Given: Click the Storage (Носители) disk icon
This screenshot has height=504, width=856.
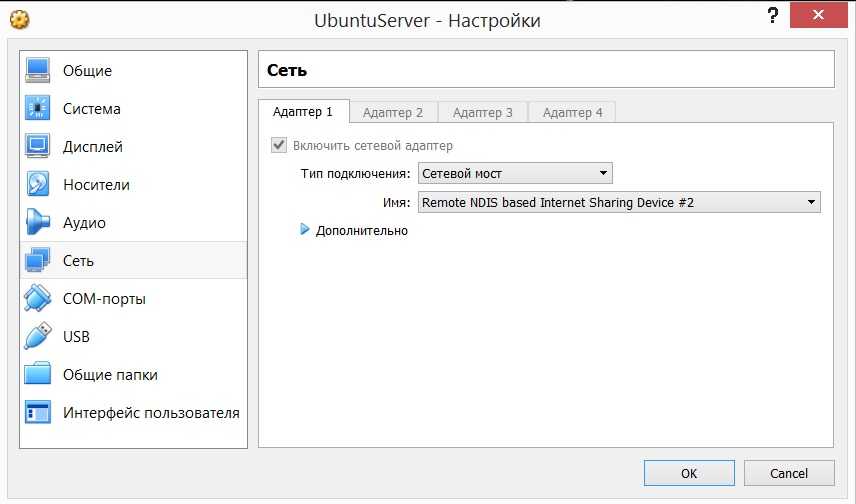Looking at the screenshot, I should pos(37,185).
